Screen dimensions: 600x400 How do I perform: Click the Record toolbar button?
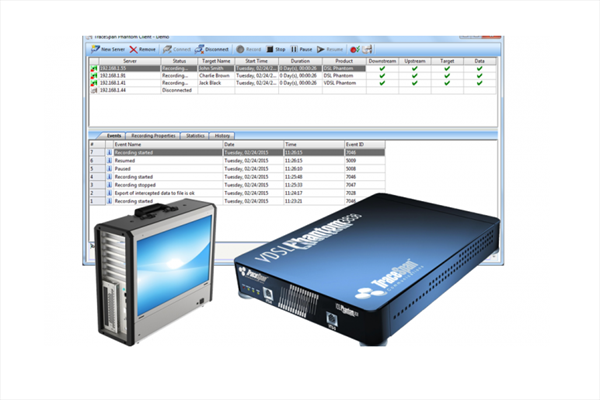coord(248,49)
